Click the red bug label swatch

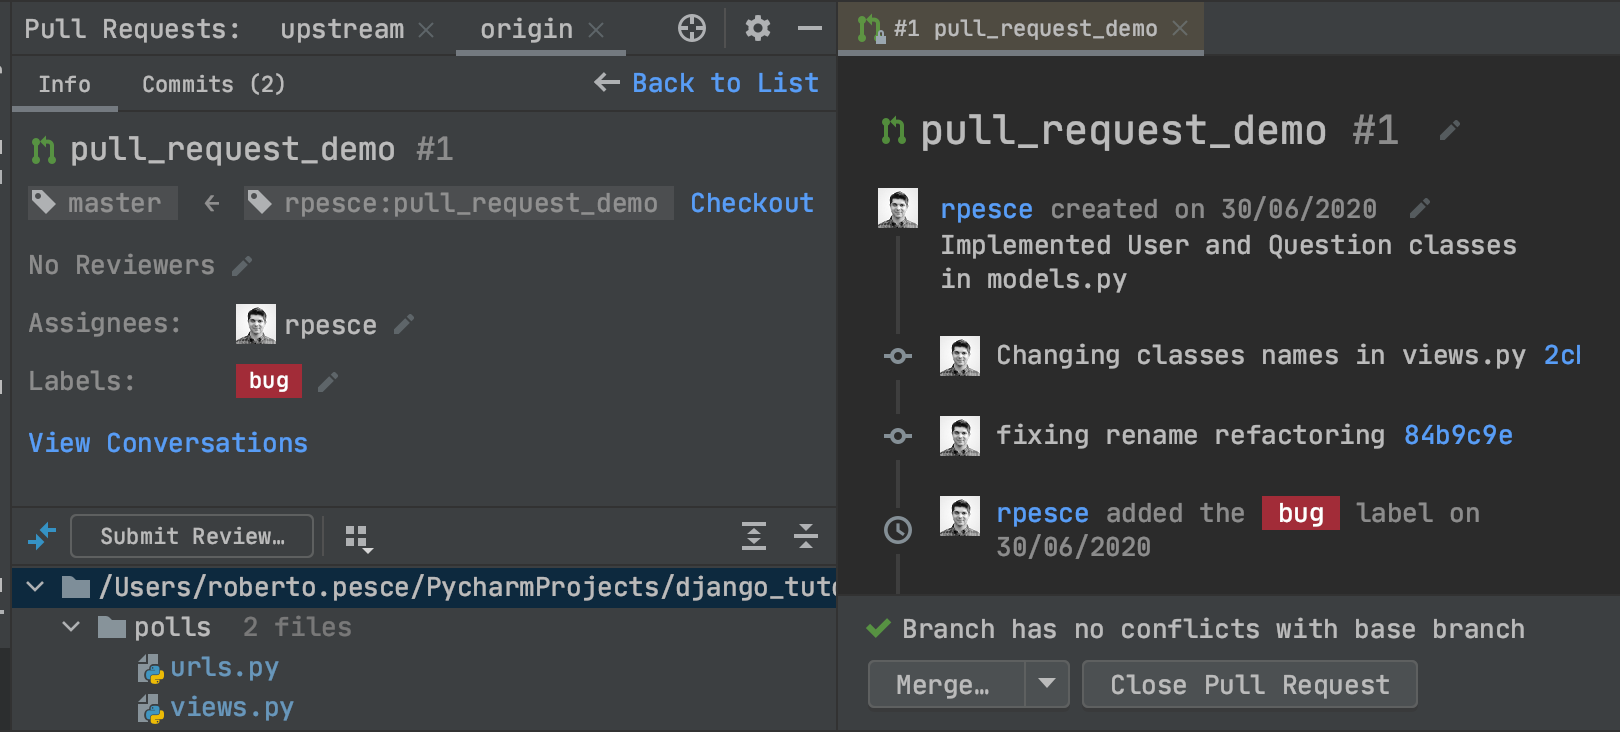(268, 381)
